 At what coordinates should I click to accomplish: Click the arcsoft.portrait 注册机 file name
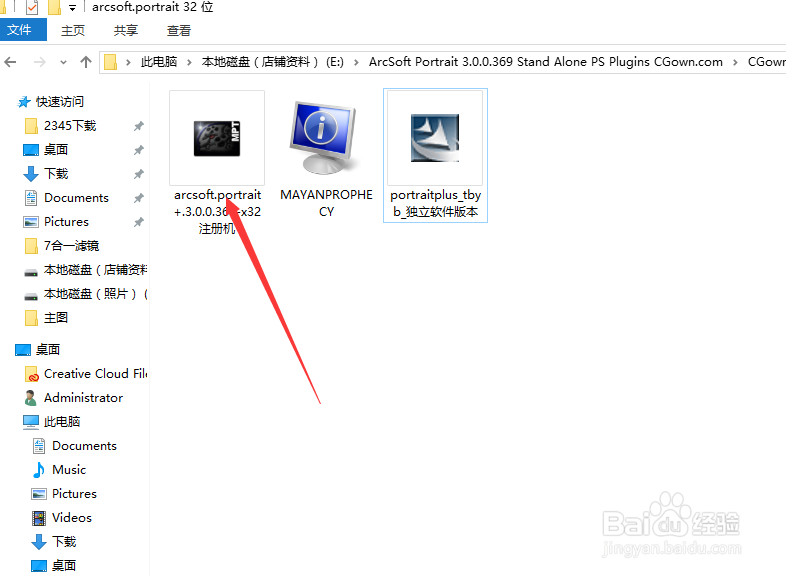217,212
